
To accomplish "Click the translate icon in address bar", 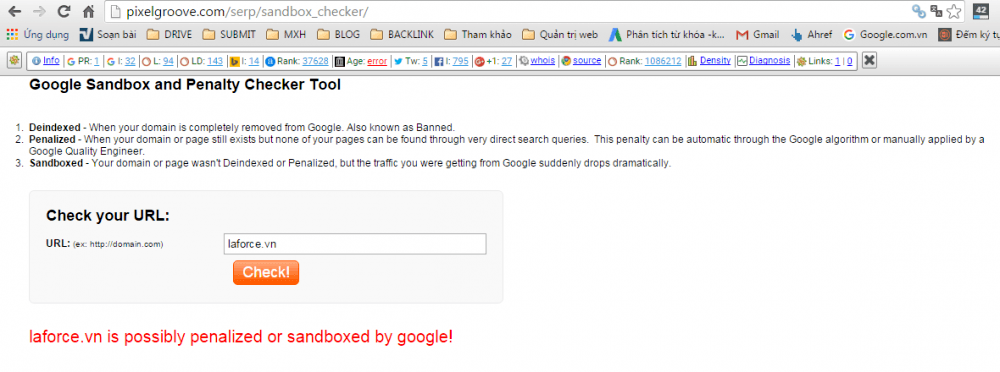I will 937,11.
